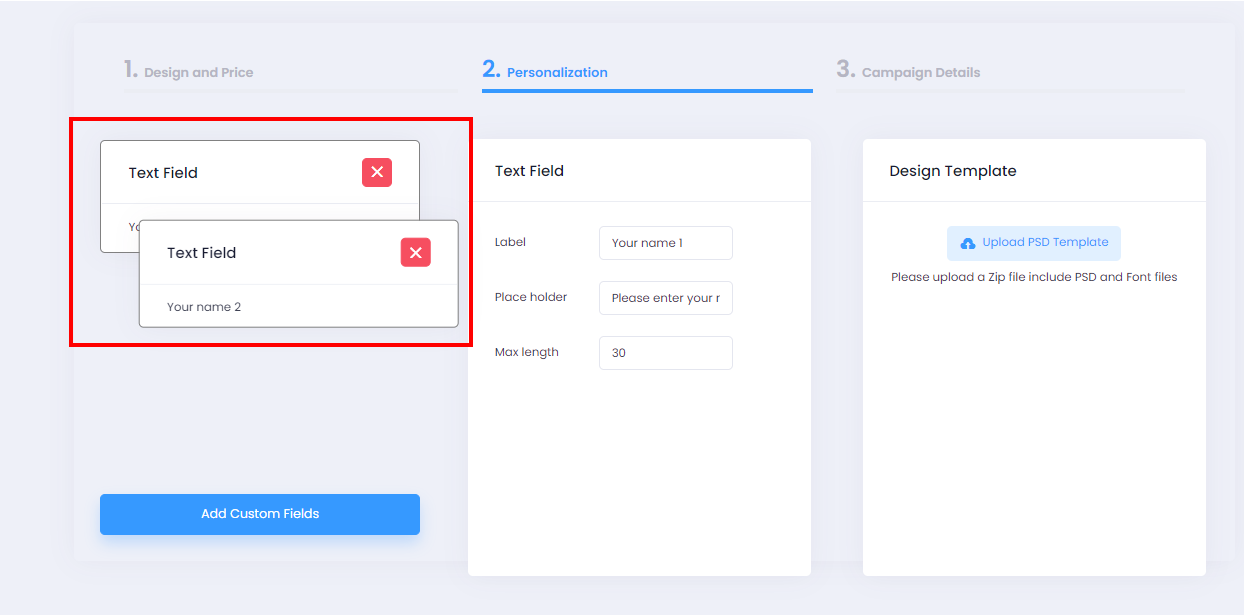Delete the back Text Field card
This screenshot has width=1244, height=615.
point(377,172)
